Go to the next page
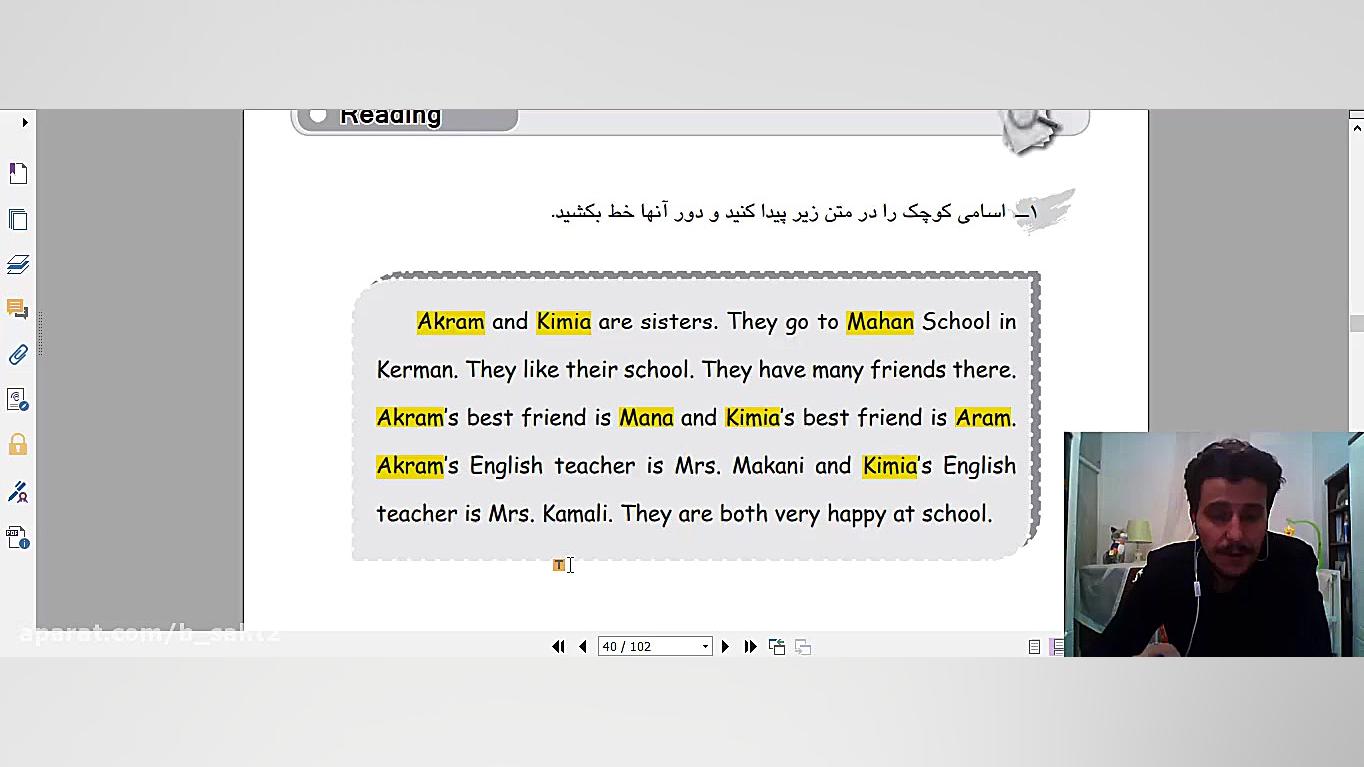 725,647
